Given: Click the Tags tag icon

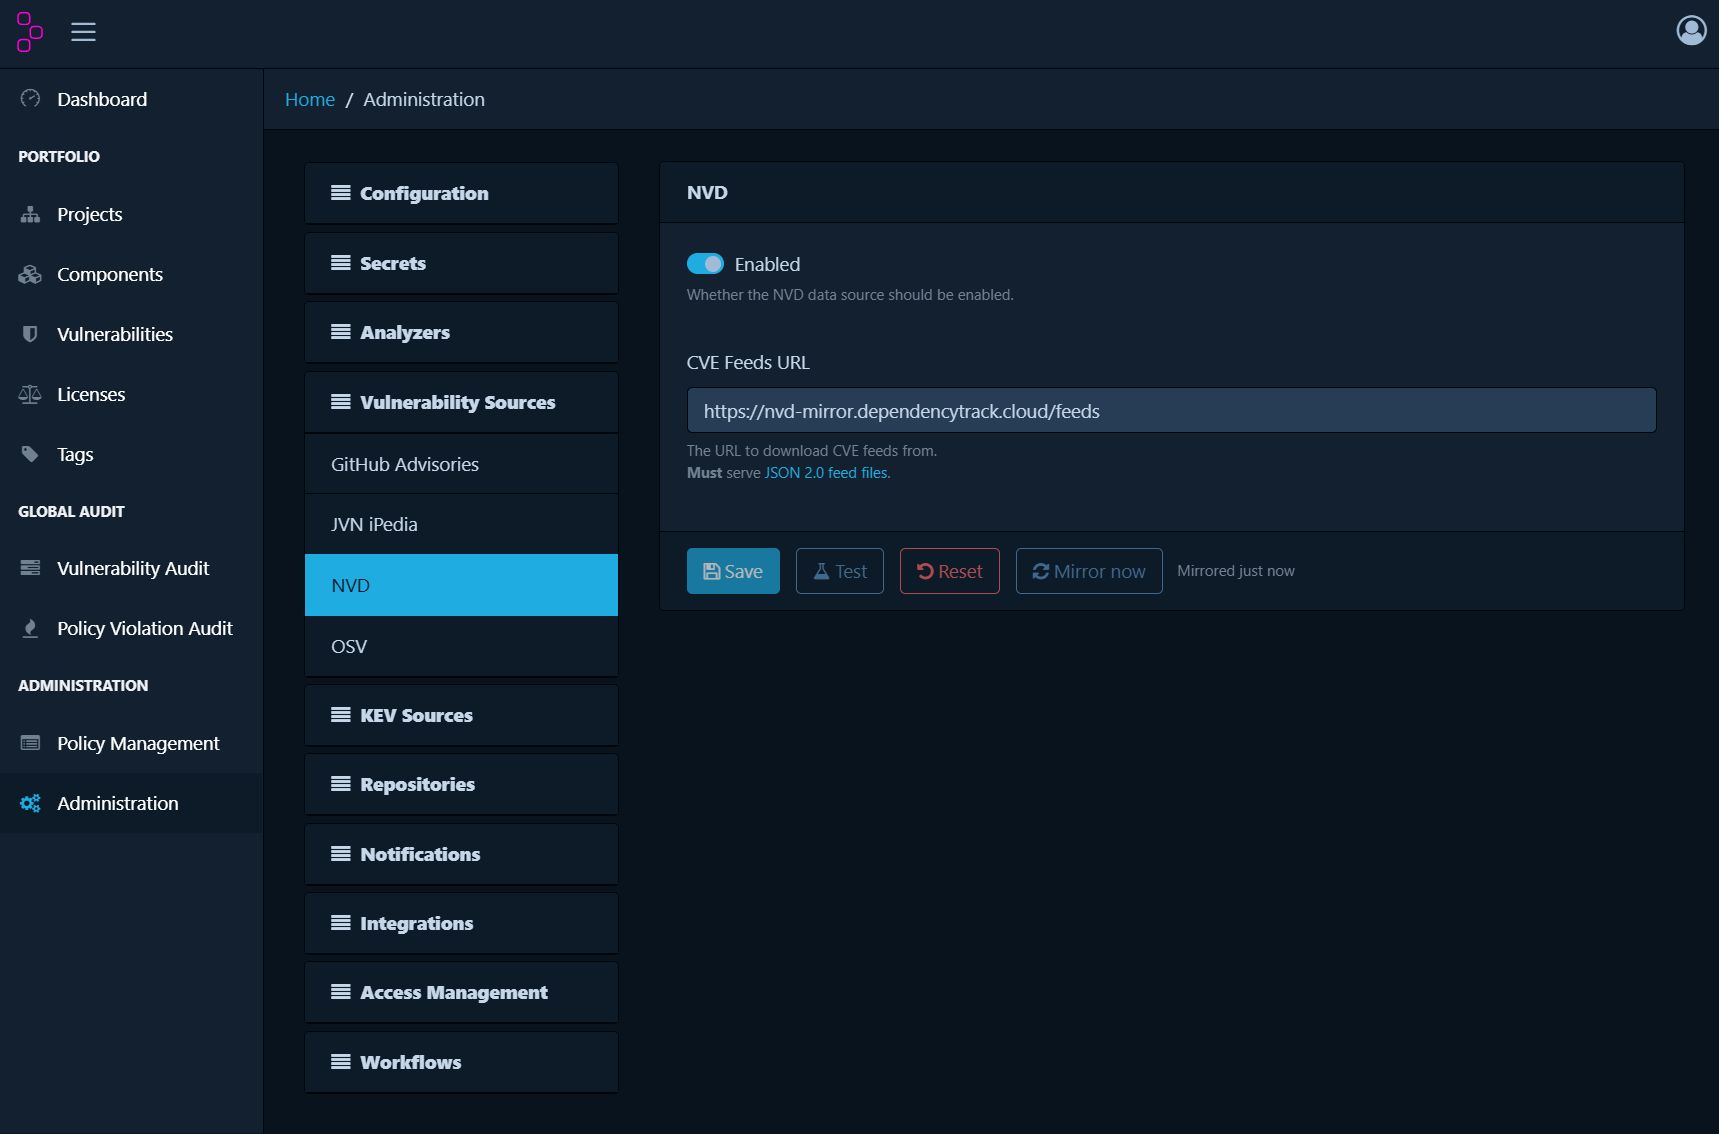Looking at the screenshot, I should point(30,454).
